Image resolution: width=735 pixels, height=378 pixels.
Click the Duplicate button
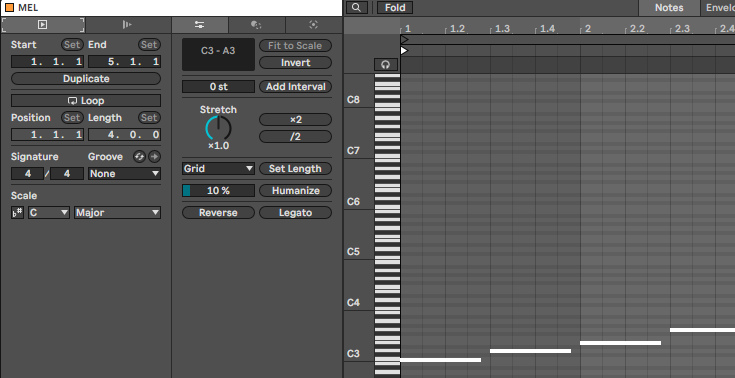(x=86, y=78)
